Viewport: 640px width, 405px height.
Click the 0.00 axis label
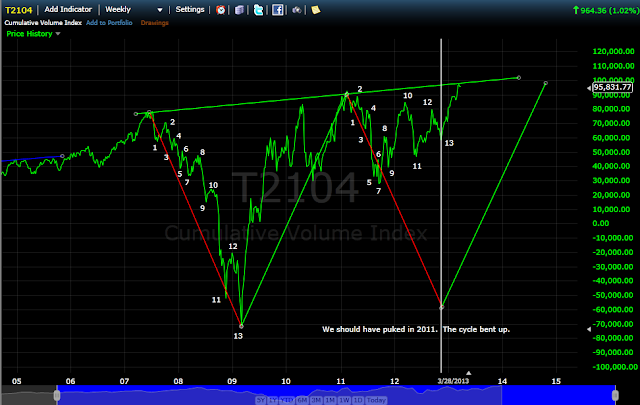coord(600,223)
